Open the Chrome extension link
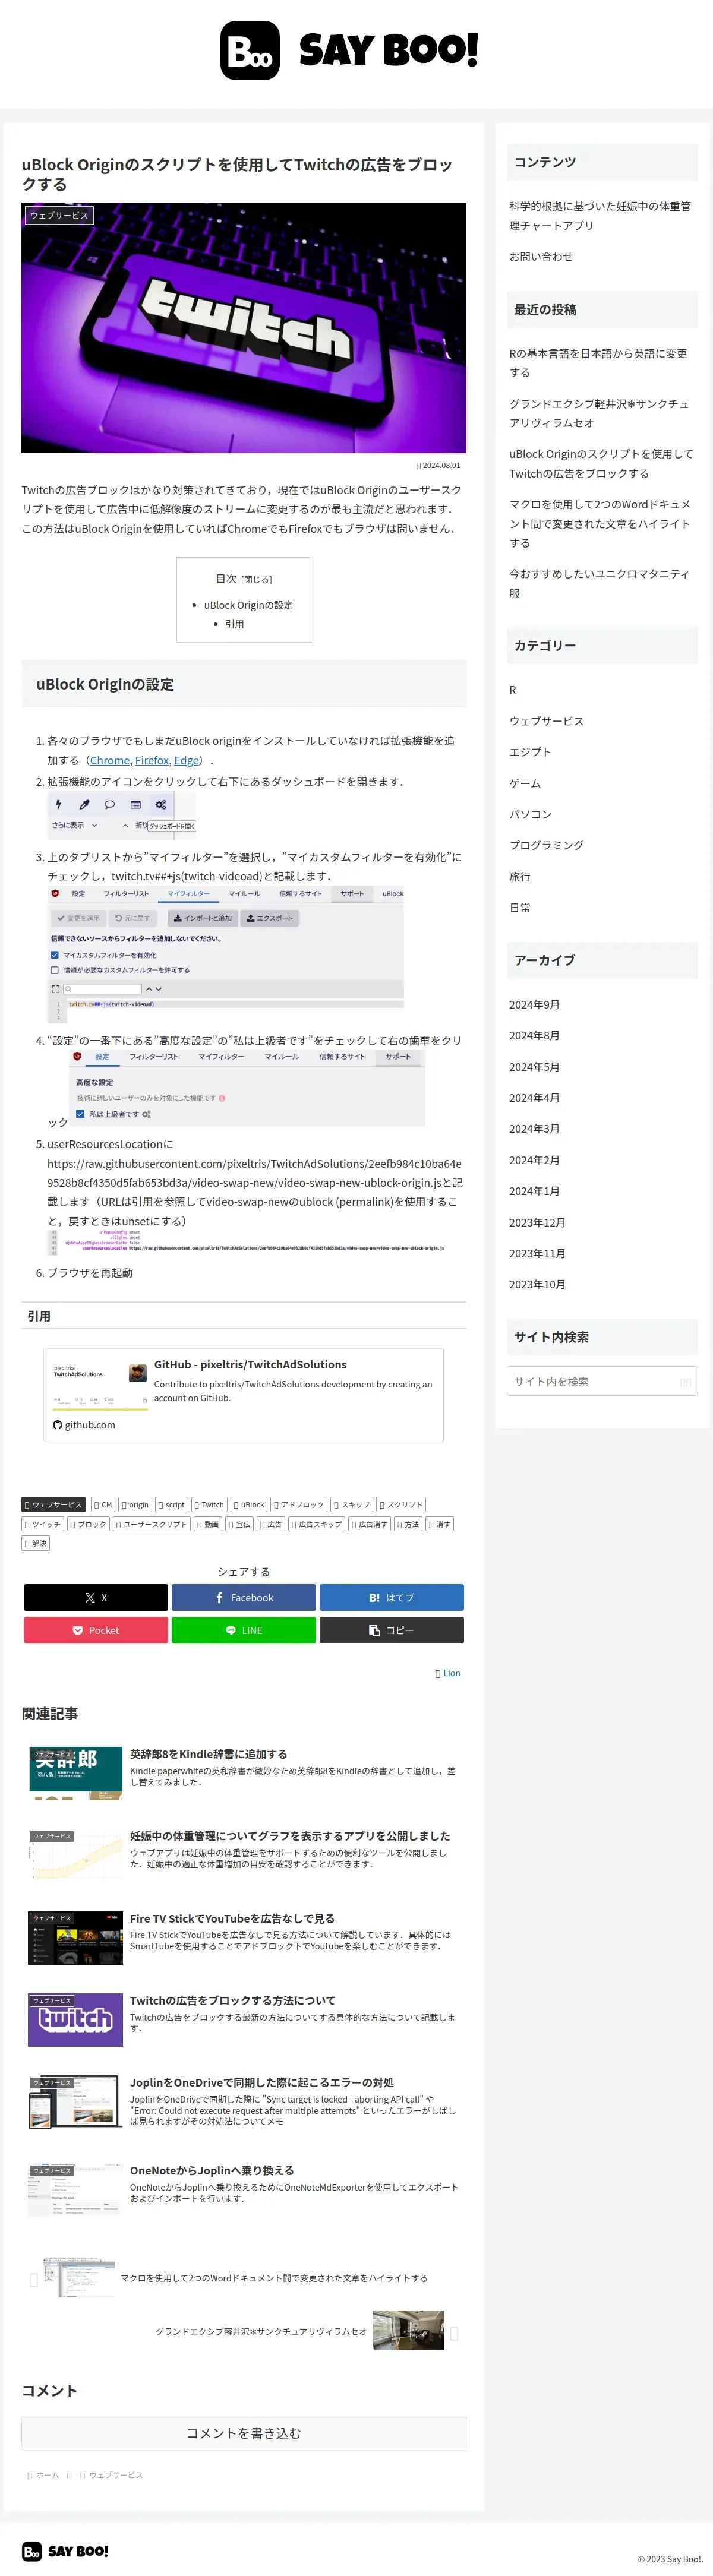This screenshot has height=2576, width=713. click(x=110, y=760)
